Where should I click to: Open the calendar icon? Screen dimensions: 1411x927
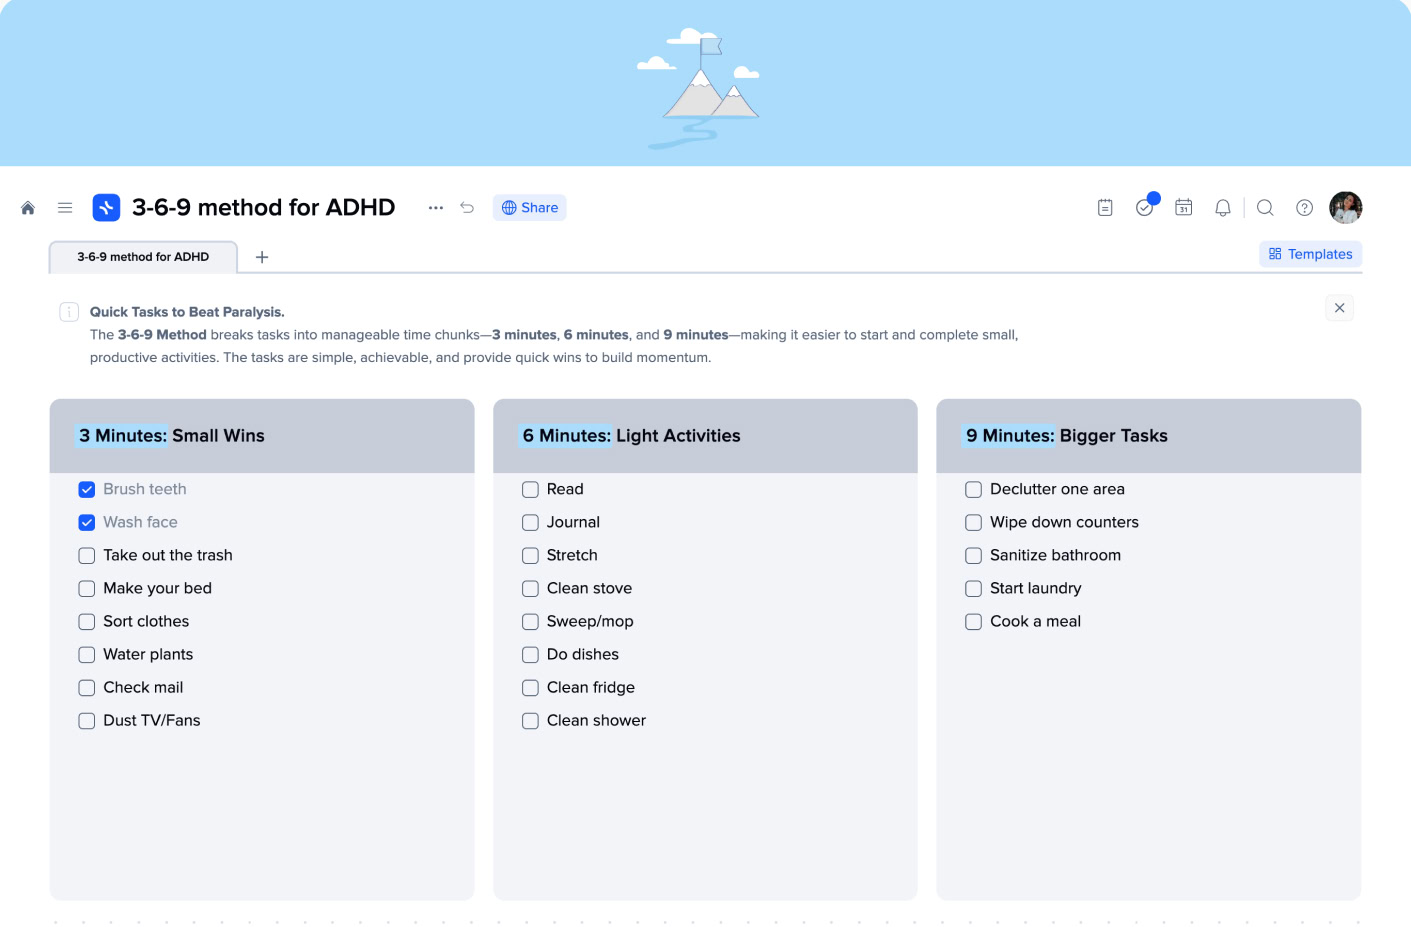1184,208
